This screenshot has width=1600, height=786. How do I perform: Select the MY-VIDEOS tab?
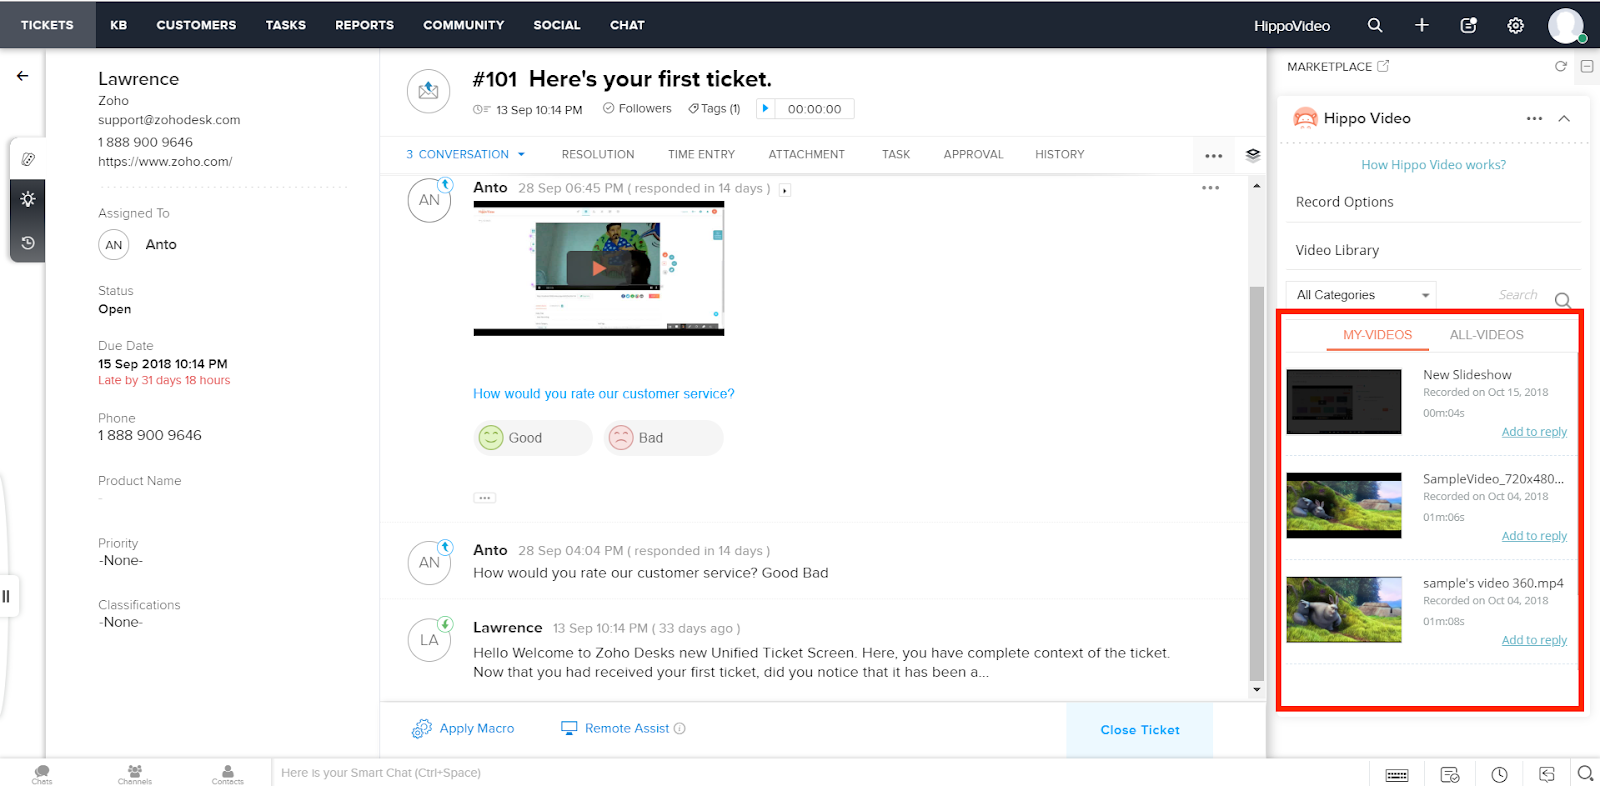click(x=1377, y=335)
